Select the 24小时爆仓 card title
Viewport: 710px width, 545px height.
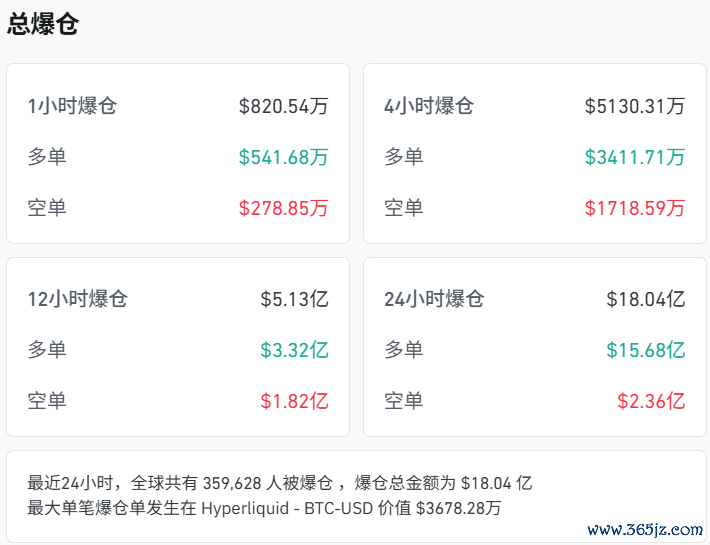[x=434, y=299]
